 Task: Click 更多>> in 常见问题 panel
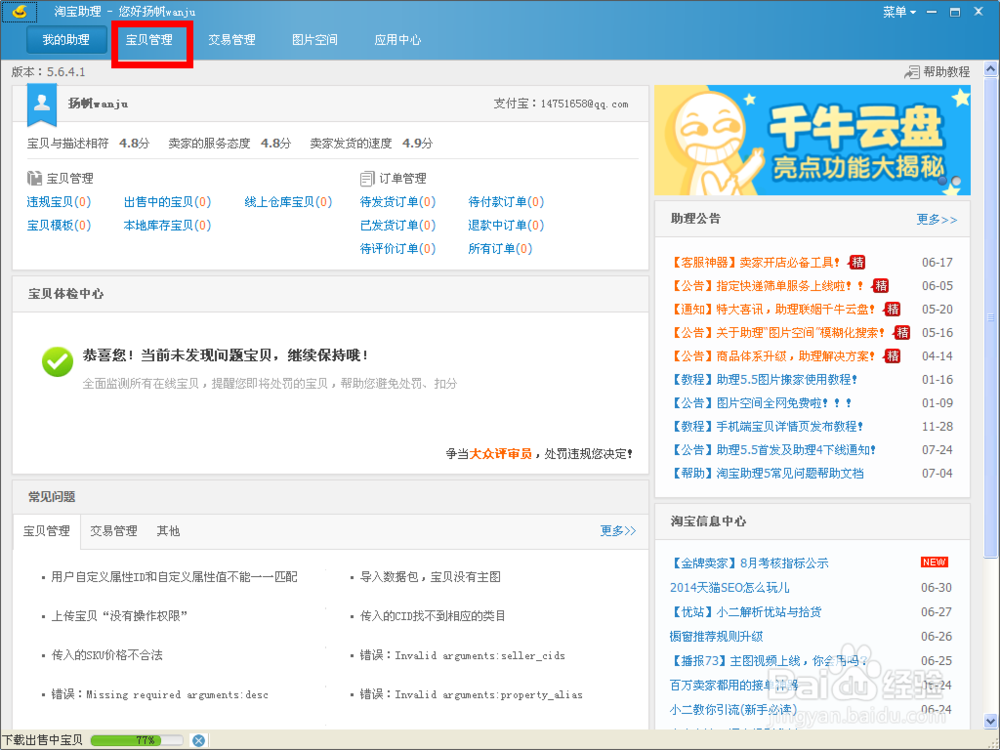618,531
